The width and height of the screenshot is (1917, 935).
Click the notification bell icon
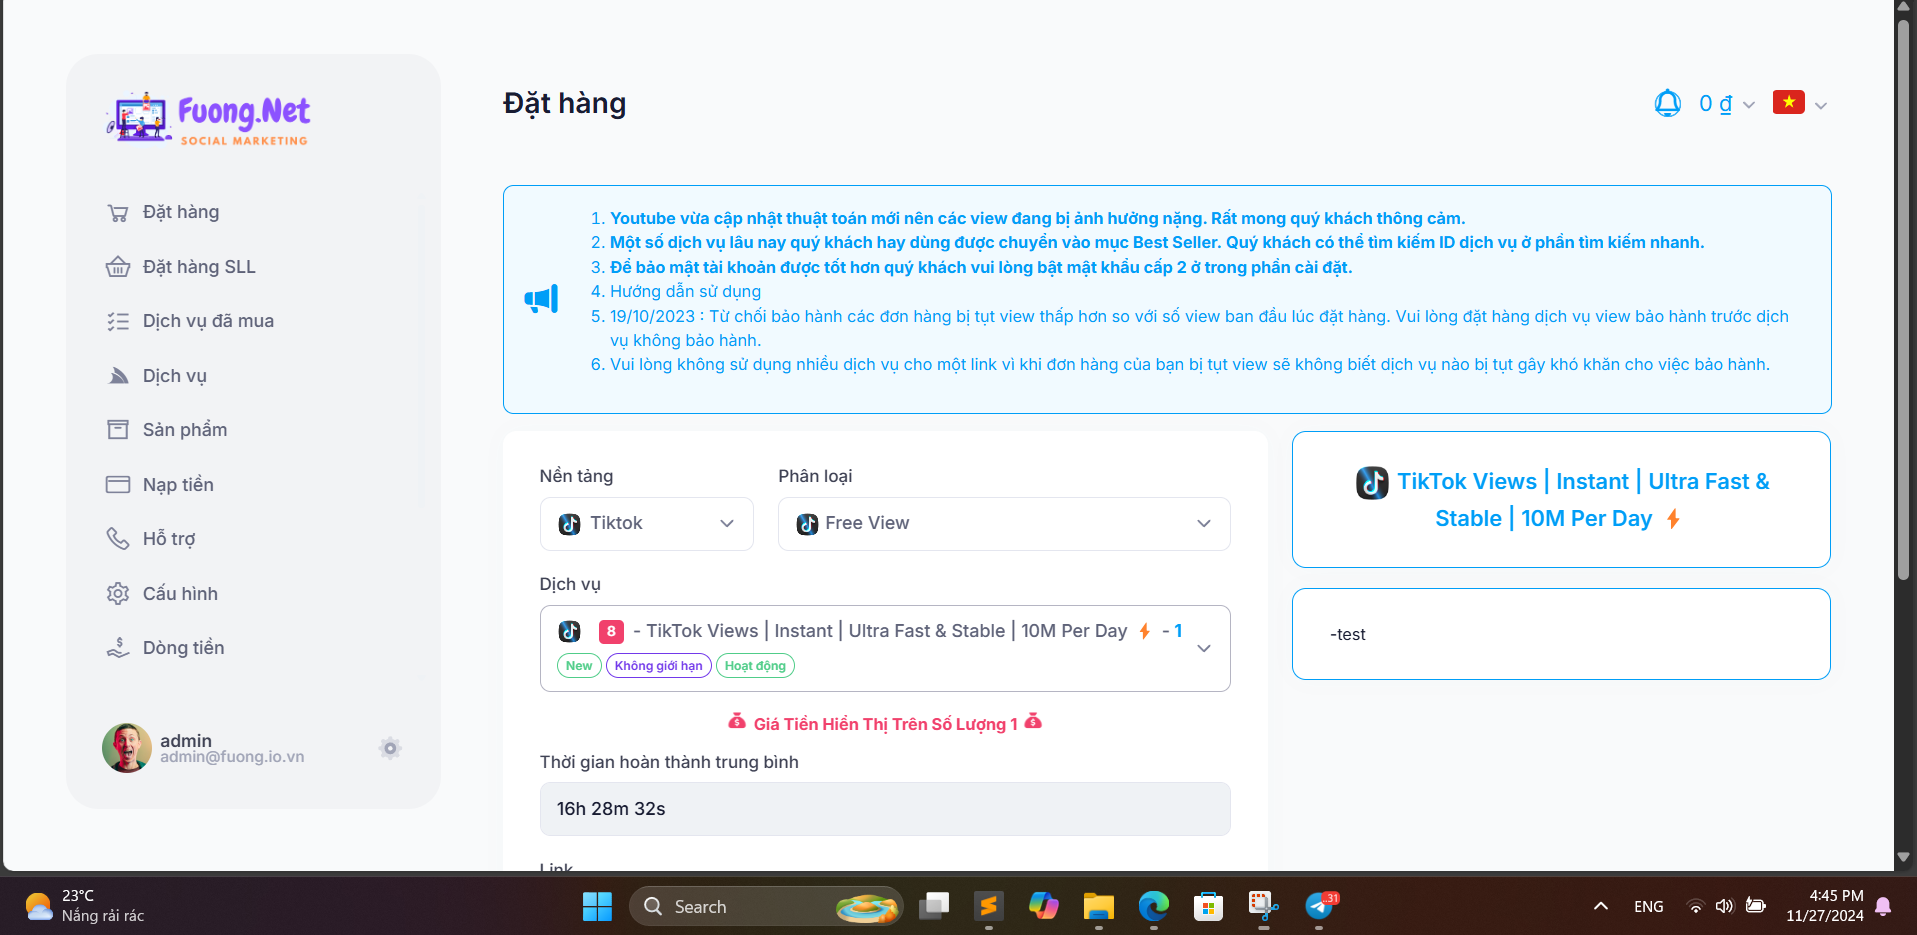(x=1666, y=103)
